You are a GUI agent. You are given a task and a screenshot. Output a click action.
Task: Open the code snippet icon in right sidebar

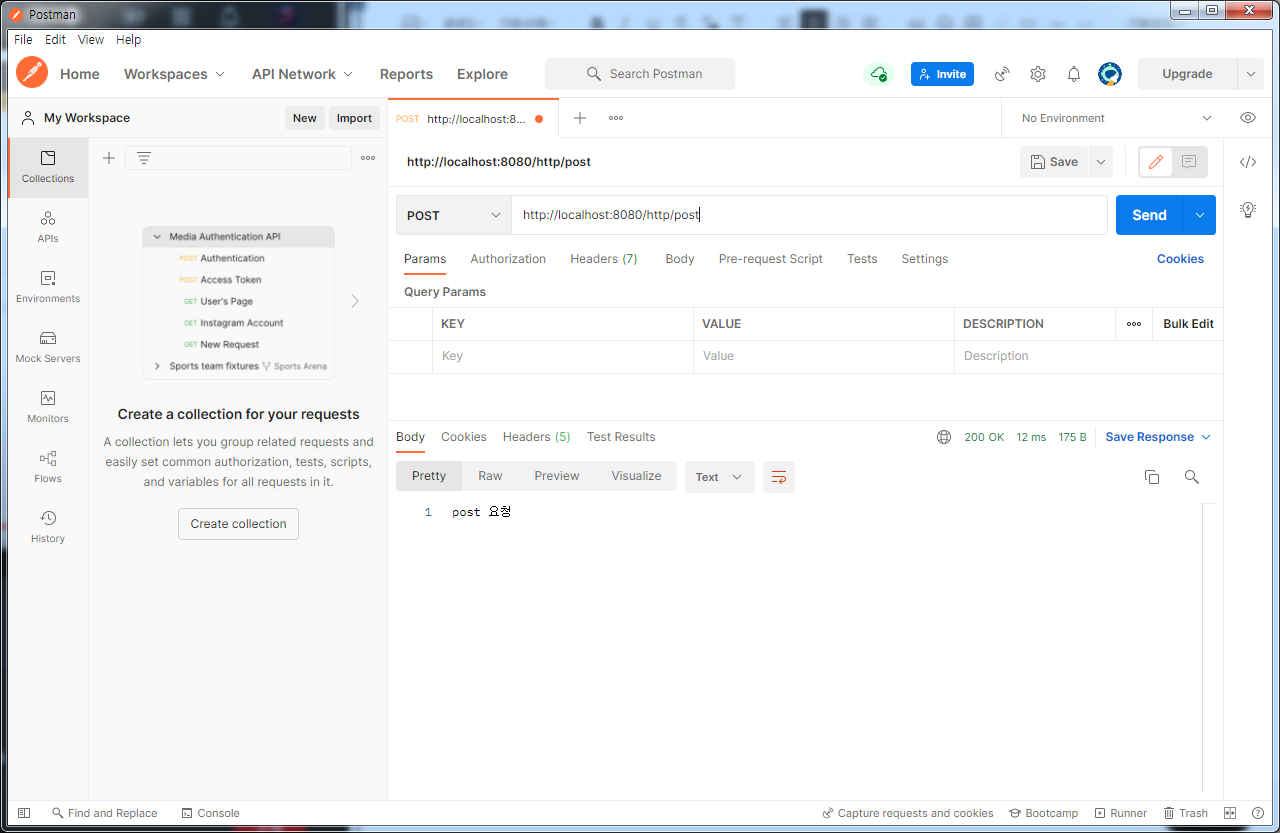[1248, 162]
